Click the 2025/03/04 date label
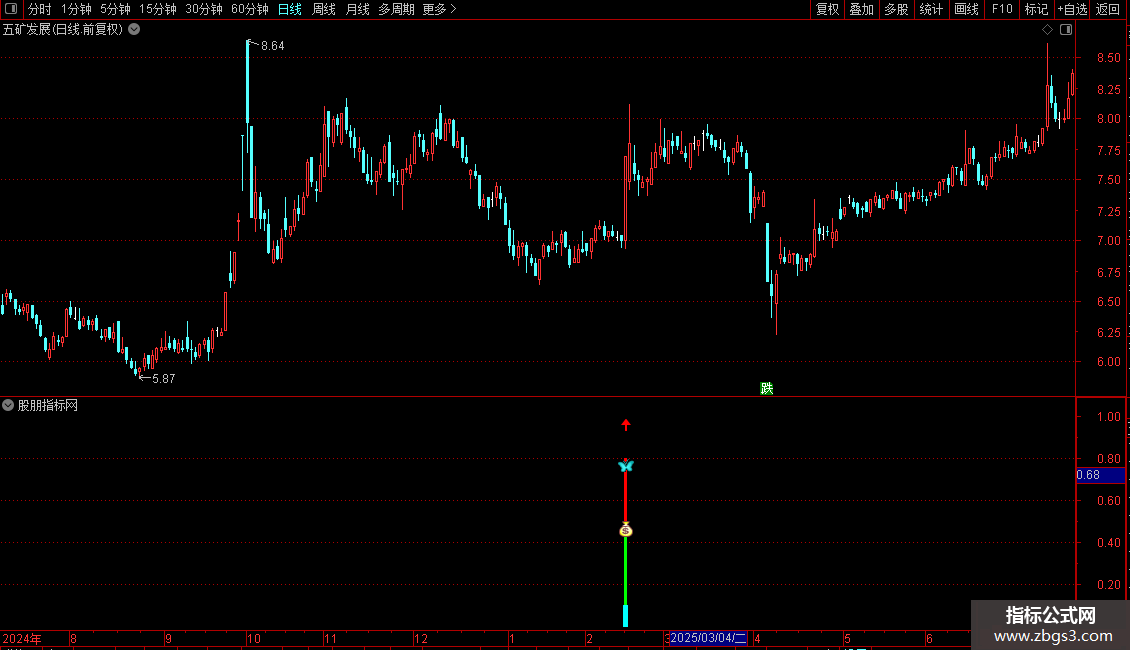 [x=708, y=638]
